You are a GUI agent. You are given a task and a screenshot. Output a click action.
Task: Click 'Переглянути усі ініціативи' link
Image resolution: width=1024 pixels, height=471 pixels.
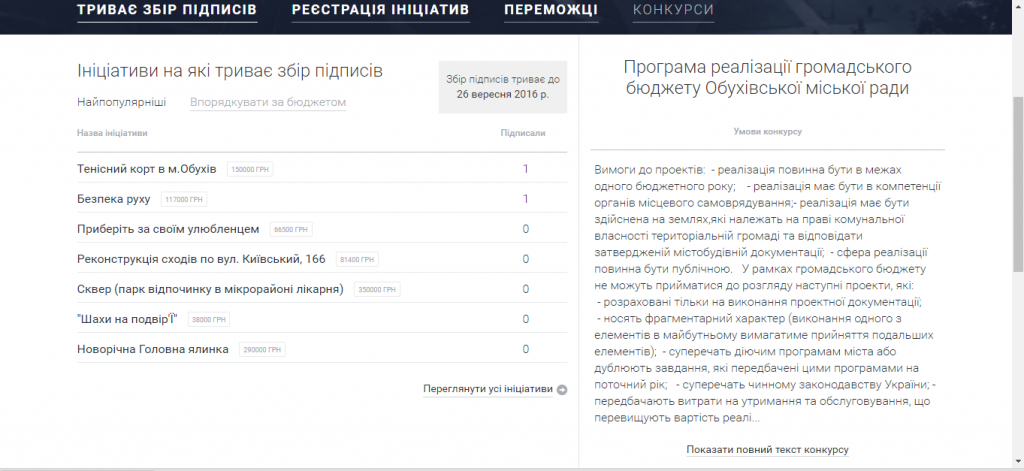pyautogui.click(x=488, y=389)
